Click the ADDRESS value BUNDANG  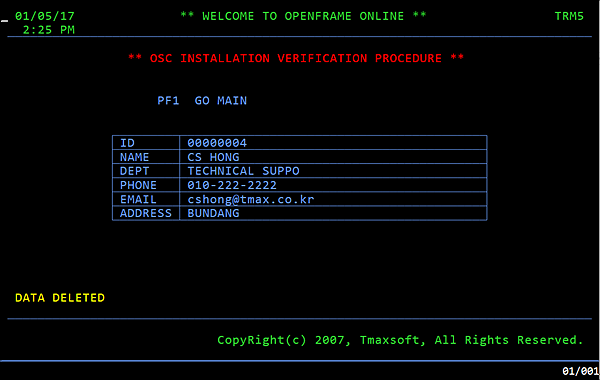213,213
